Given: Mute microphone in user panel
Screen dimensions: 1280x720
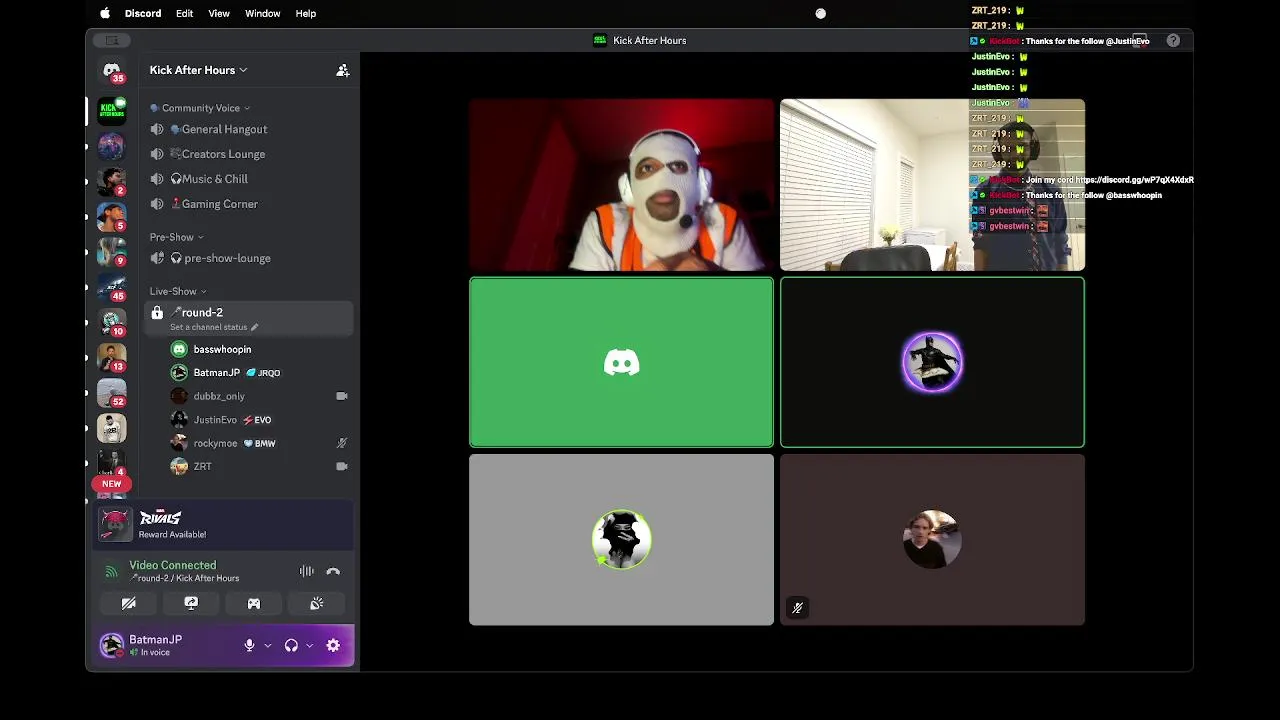Looking at the screenshot, I should (x=250, y=646).
